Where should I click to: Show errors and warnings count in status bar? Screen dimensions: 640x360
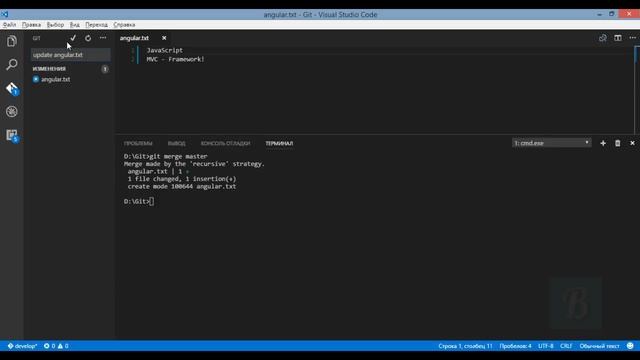(x=56, y=346)
